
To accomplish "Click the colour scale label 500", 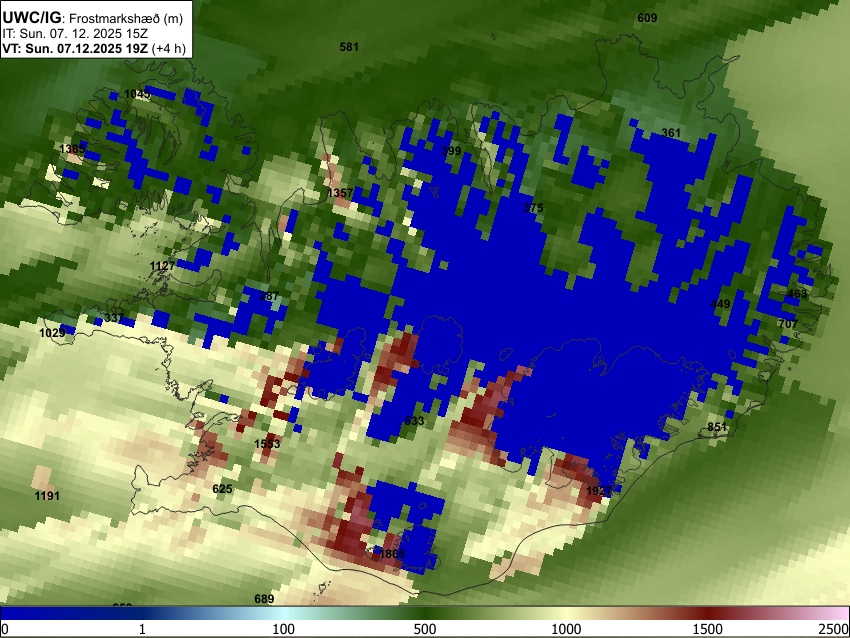I will [x=425, y=629].
